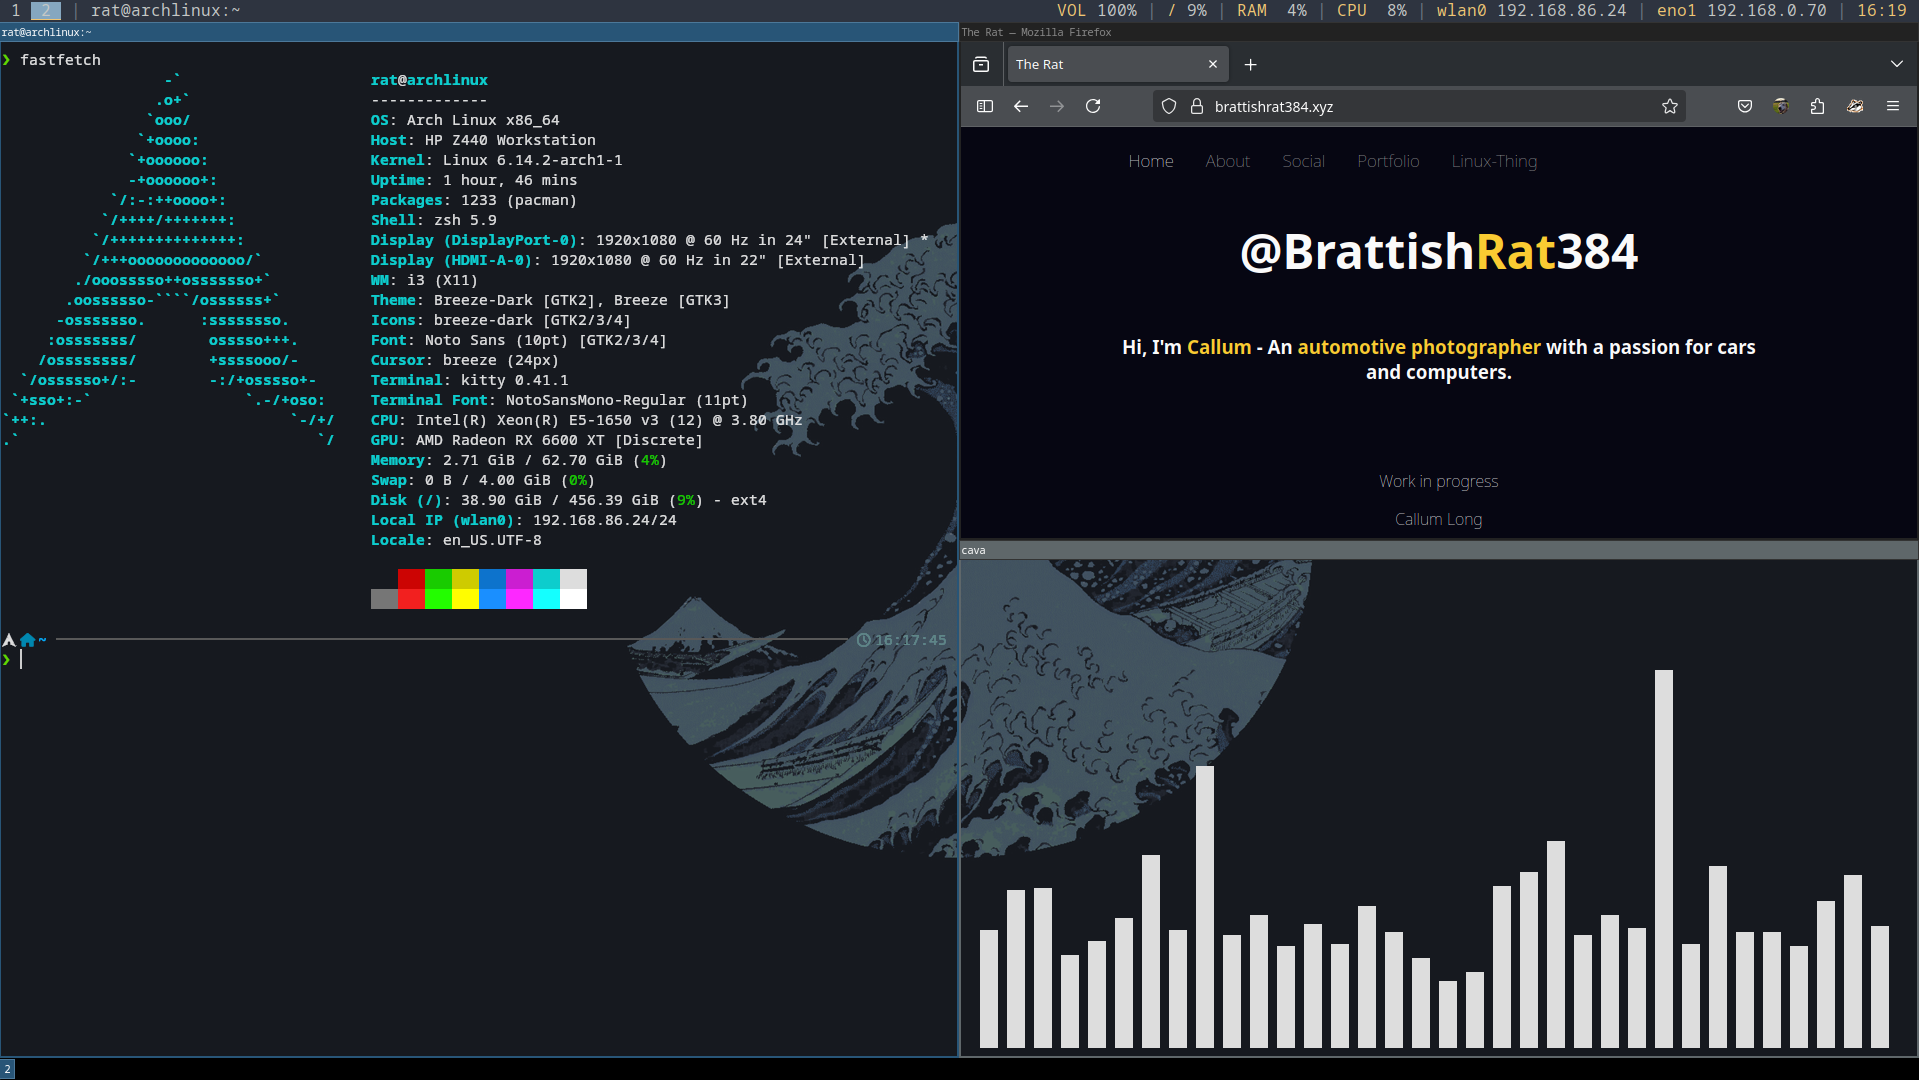Screen dimensions: 1919x1080
Task: Click the Shell: zsh 5.9 line
Action: pos(434,220)
